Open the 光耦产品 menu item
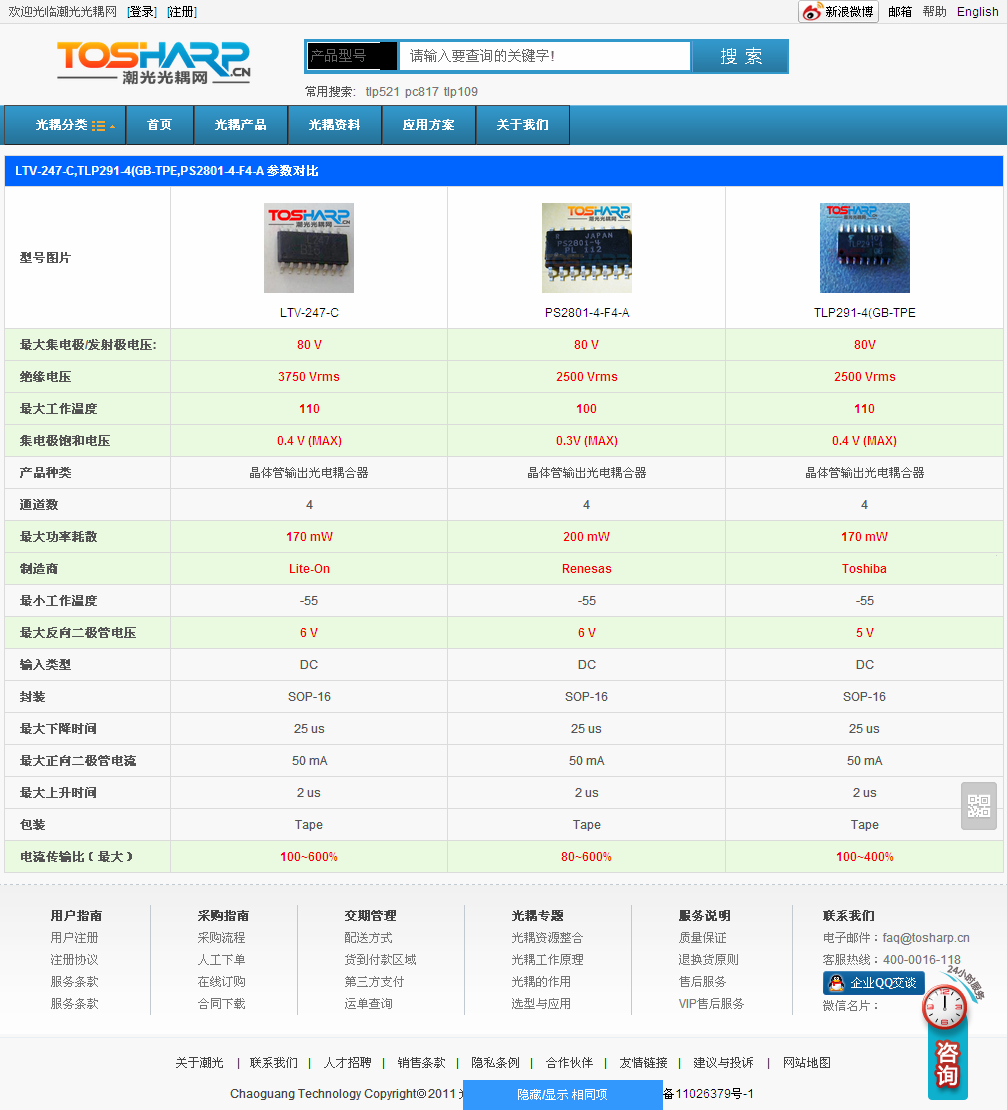Screen dimensions: 1007x1110 tap(241, 125)
